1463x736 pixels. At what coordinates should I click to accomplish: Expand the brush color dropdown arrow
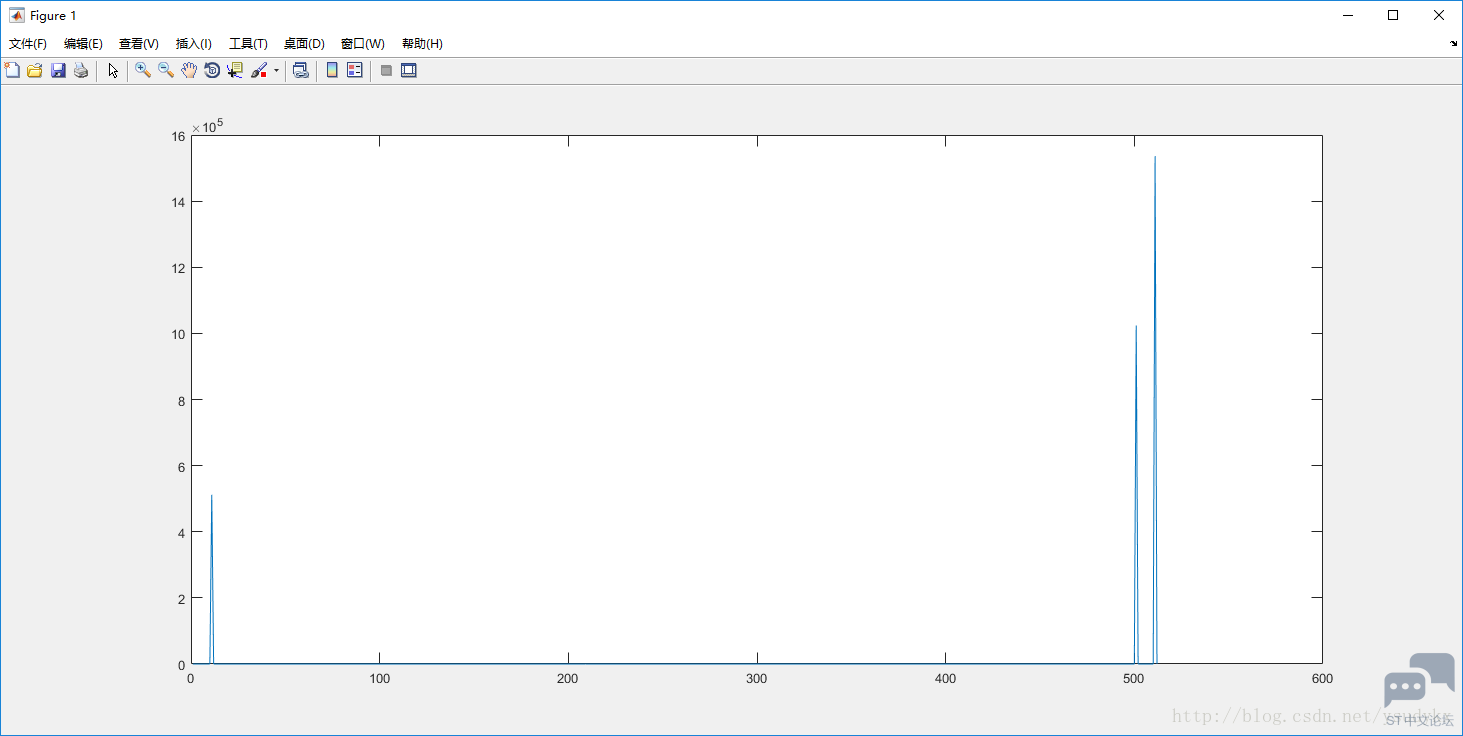tap(276, 70)
